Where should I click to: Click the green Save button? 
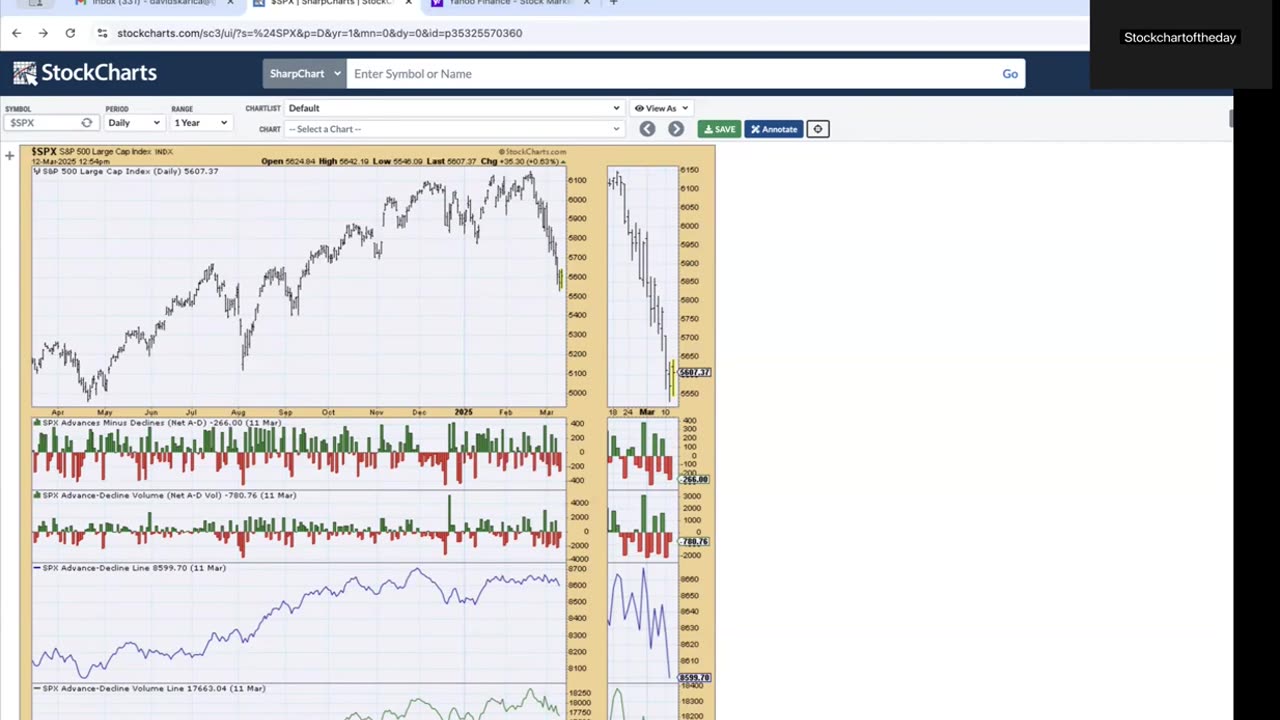pos(719,129)
